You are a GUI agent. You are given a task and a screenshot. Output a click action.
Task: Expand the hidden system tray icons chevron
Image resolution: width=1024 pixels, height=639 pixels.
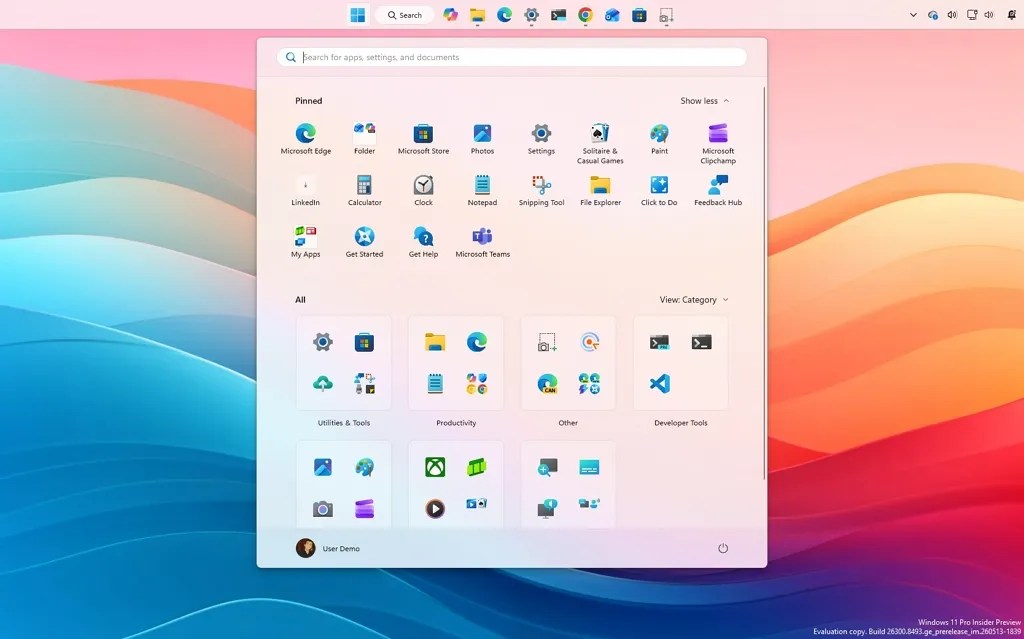click(913, 15)
